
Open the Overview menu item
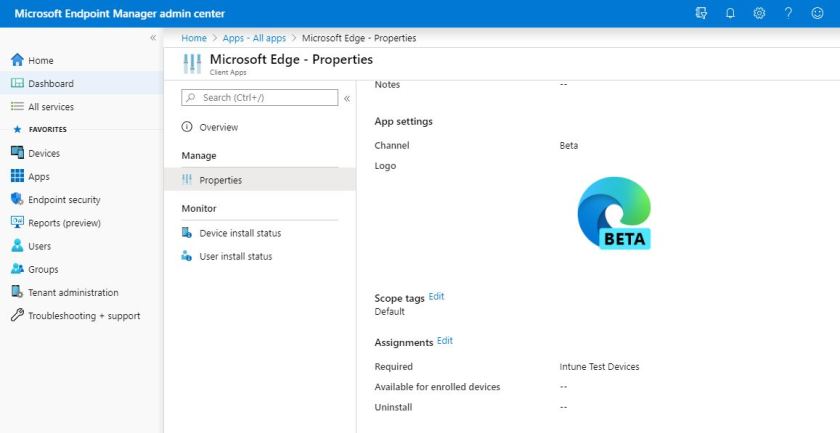point(218,127)
